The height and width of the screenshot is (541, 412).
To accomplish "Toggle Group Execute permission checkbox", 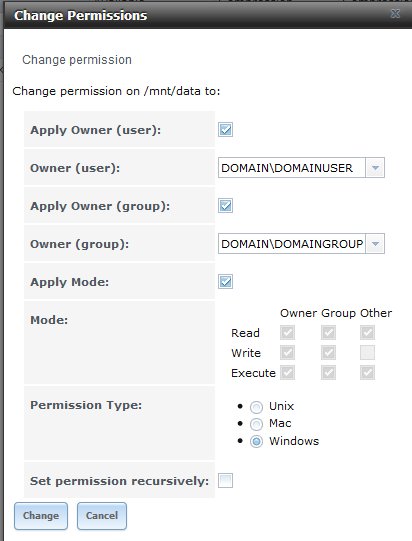I will point(328,373).
